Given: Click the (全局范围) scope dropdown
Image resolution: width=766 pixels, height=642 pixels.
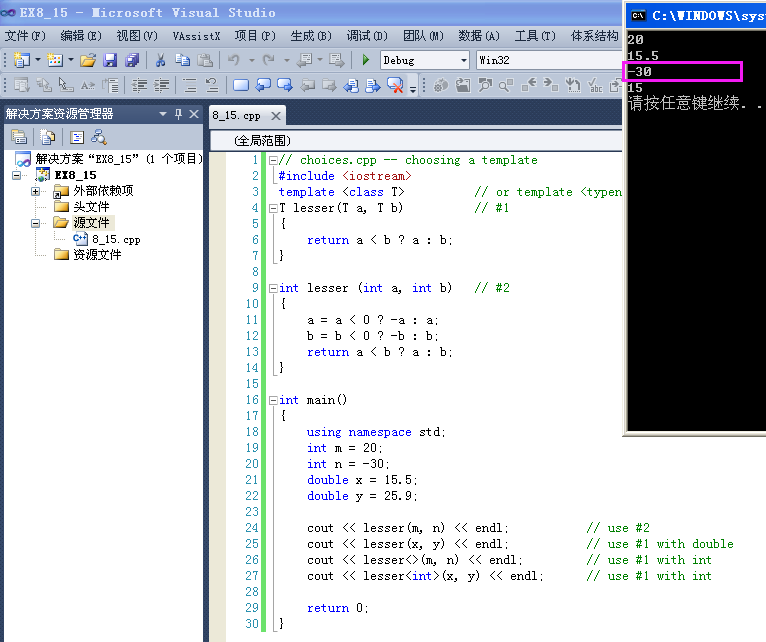Looking at the screenshot, I should pyautogui.click(x=416, y=141).
